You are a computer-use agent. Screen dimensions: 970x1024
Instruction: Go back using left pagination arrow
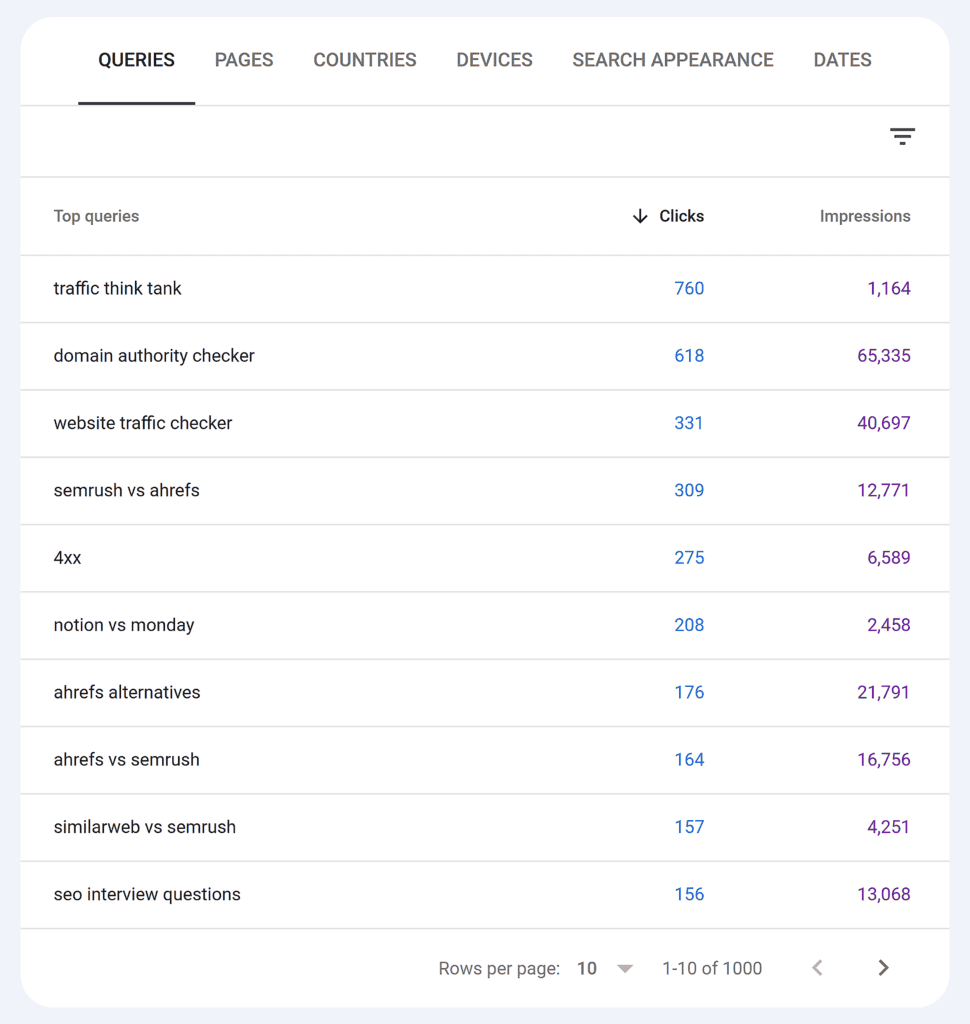point(817,968)
